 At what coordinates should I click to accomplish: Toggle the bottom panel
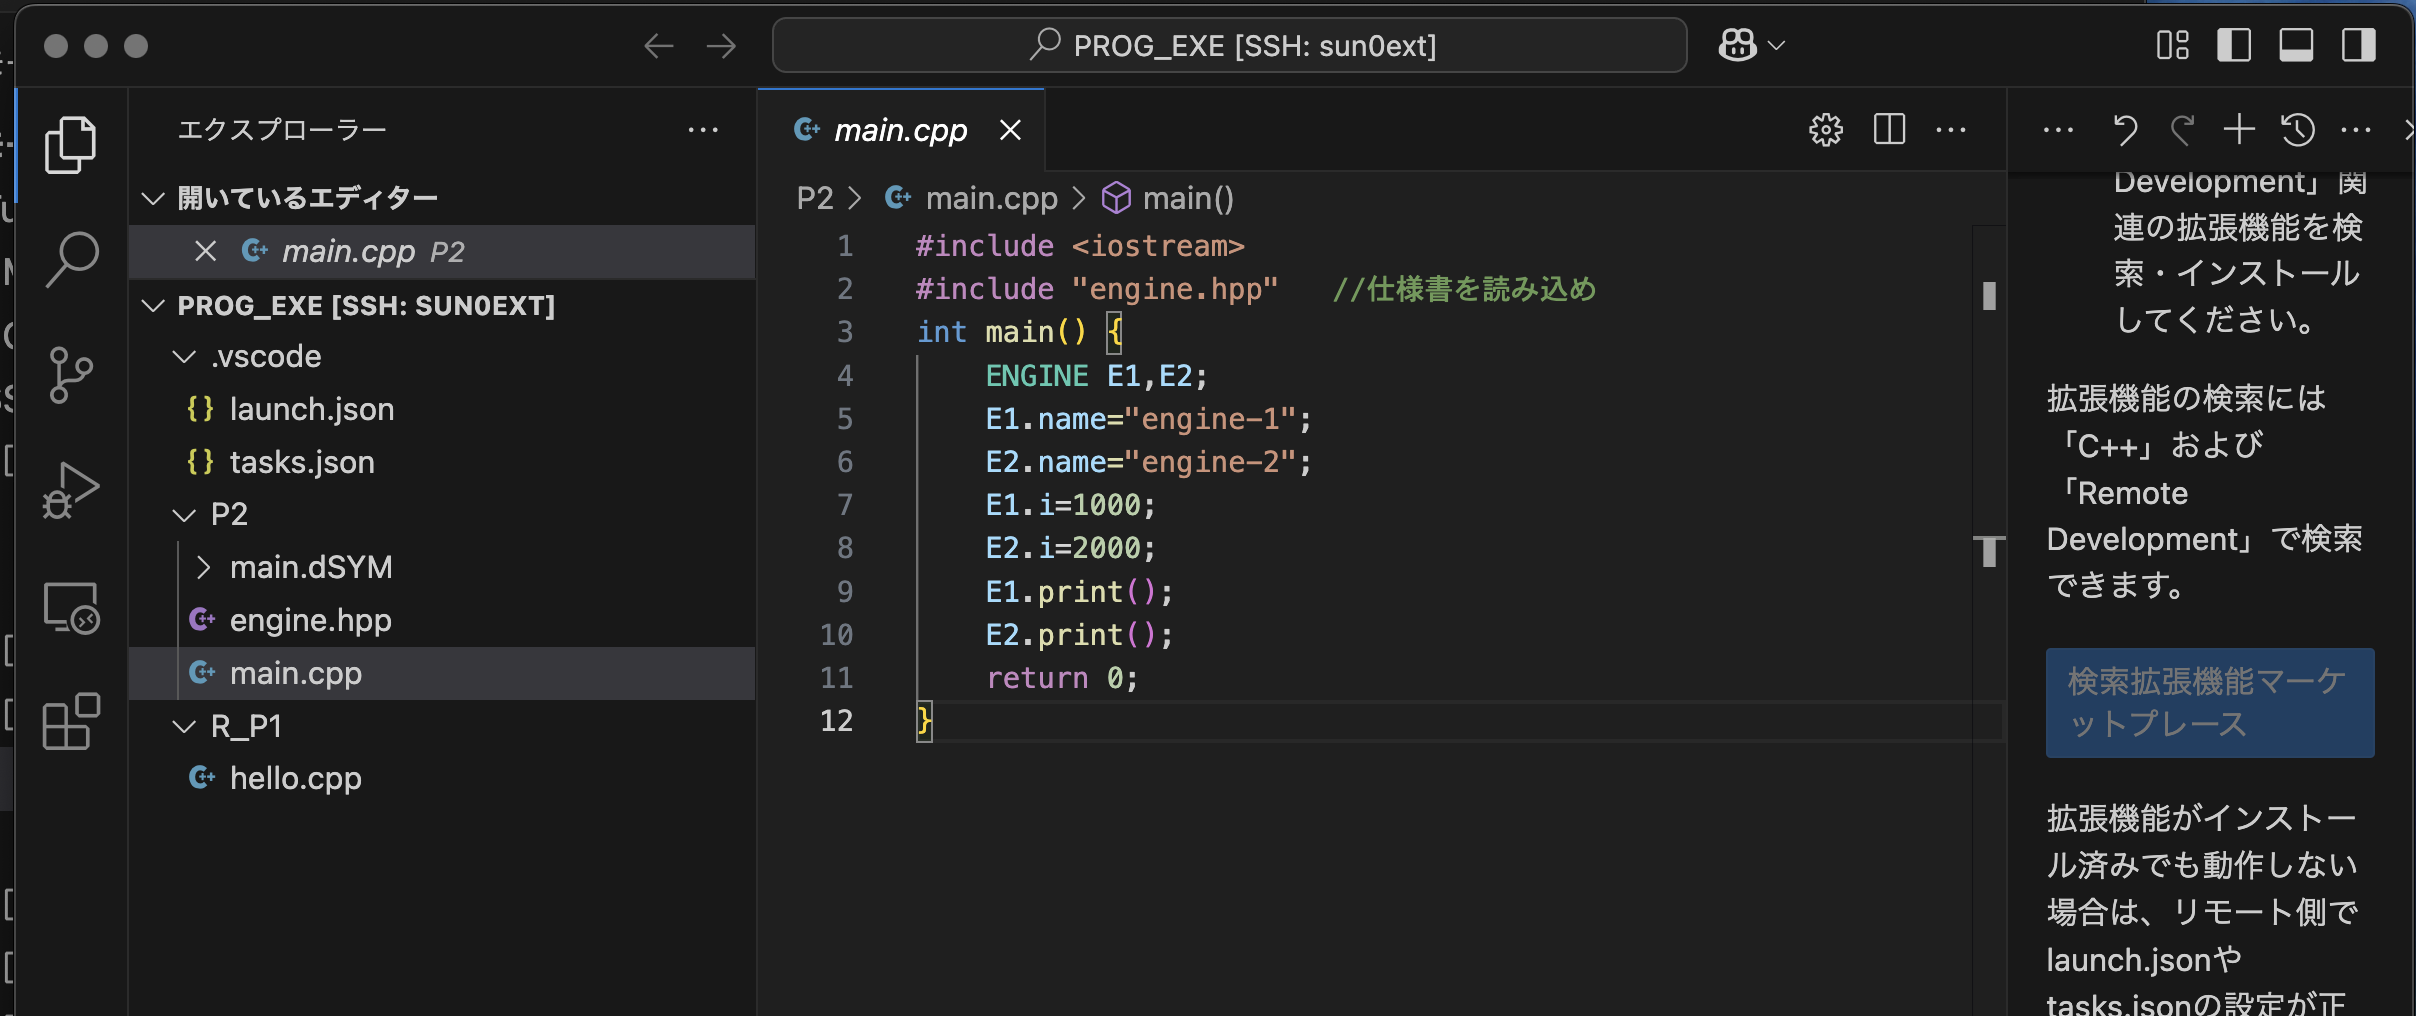coord(2296,45)
